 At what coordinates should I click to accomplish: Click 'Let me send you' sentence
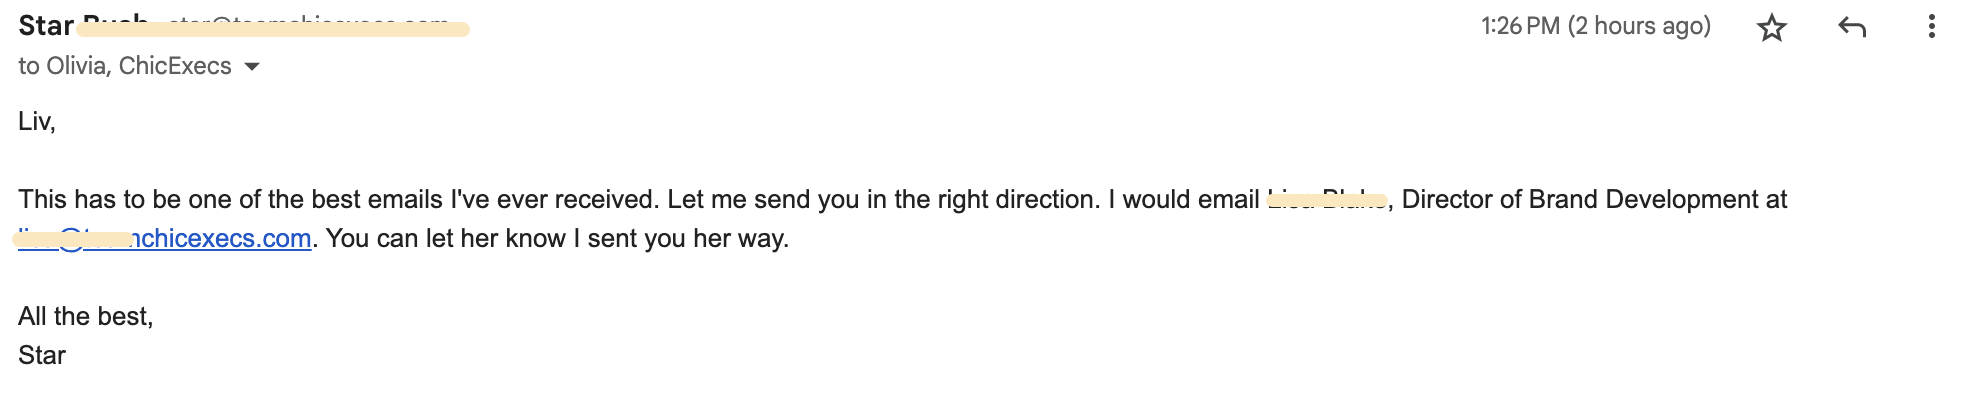coord(884,199)
